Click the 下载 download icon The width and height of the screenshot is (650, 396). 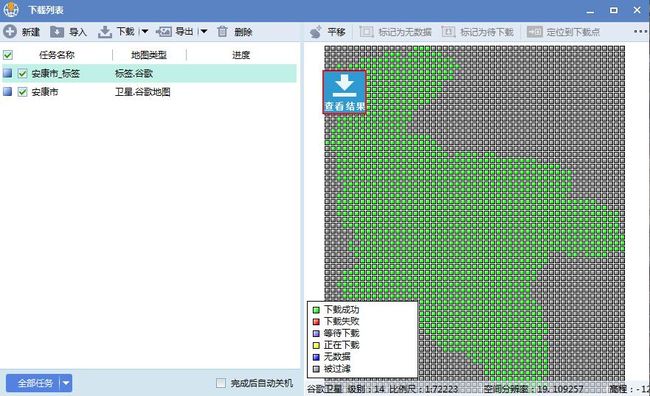(105, 32)
